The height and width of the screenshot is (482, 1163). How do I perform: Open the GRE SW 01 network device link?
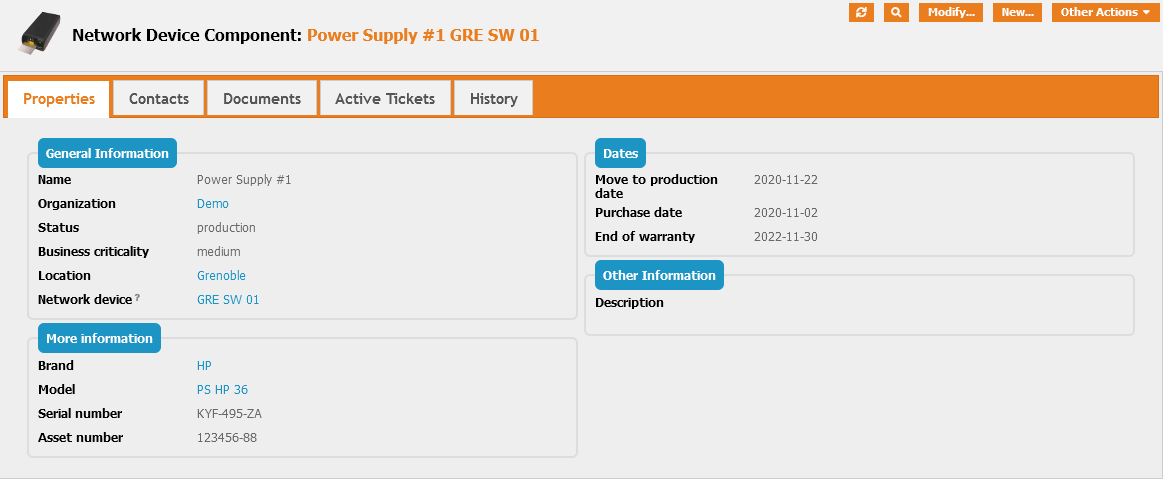click(228, 300)
